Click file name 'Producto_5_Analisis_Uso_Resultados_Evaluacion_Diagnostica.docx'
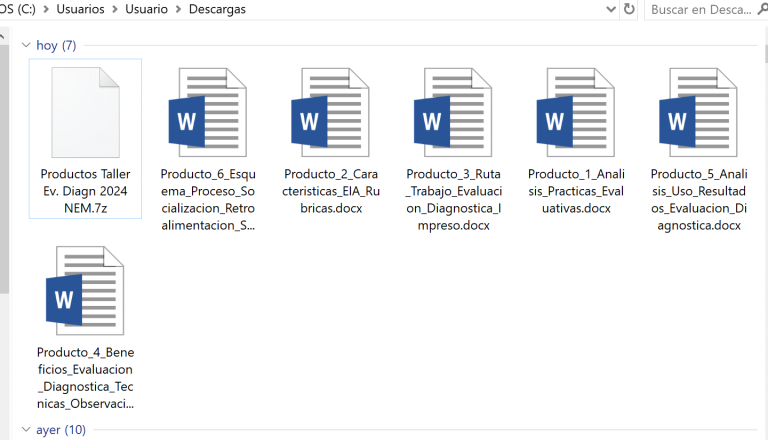 click(699, 199)
